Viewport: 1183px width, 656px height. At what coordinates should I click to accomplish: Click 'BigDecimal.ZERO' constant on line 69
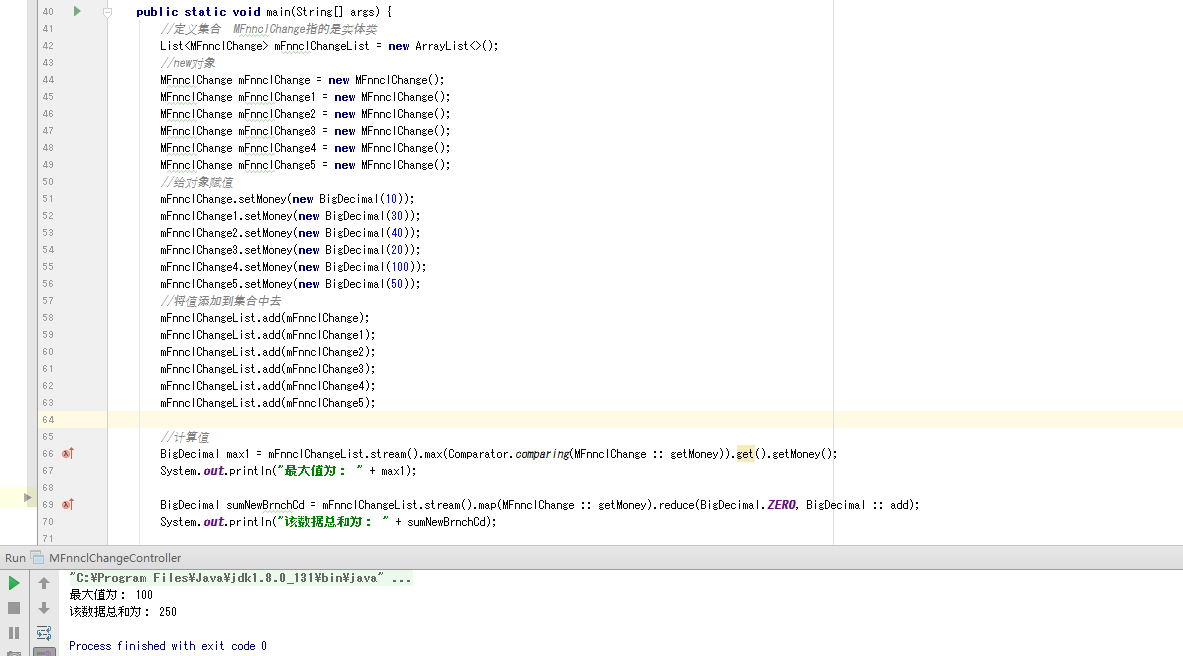747,505
